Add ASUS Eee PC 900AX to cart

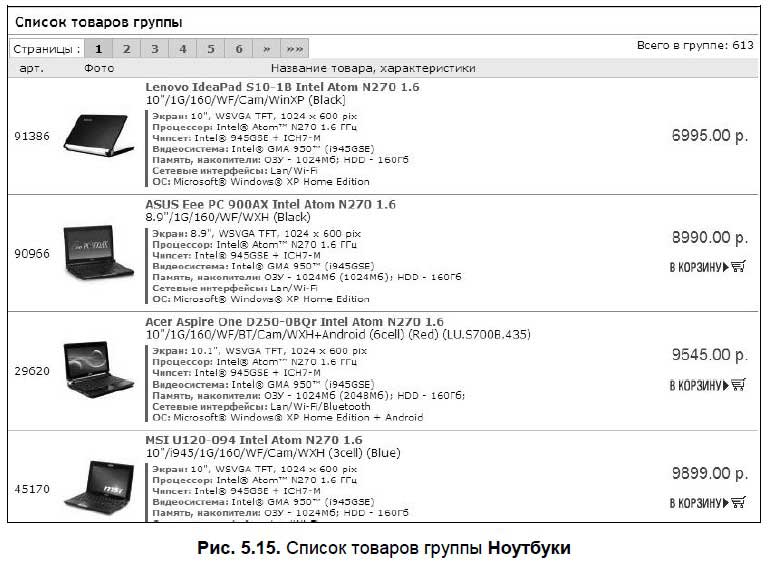click(x=708, y=267)
